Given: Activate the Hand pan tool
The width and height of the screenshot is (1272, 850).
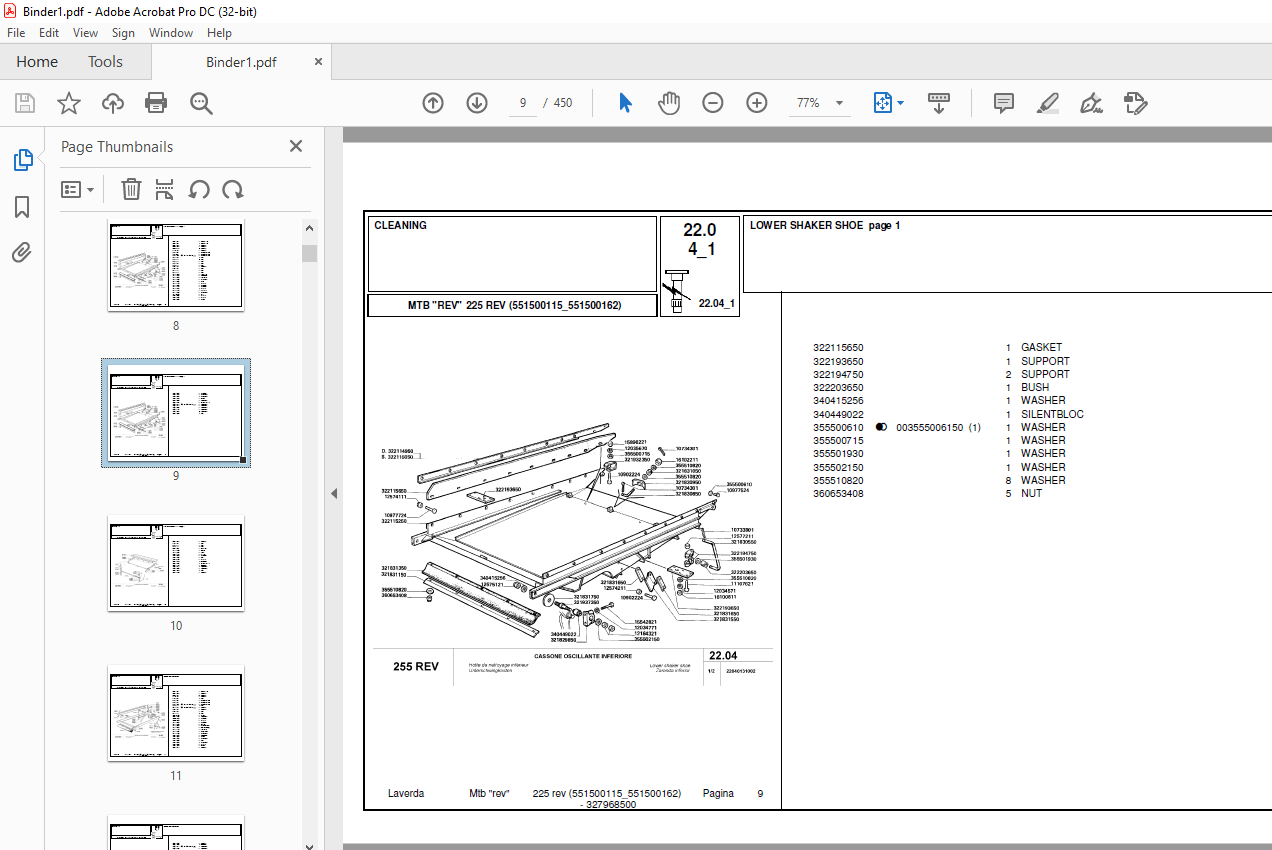Looking at the screenshot, I should [669, 103].
